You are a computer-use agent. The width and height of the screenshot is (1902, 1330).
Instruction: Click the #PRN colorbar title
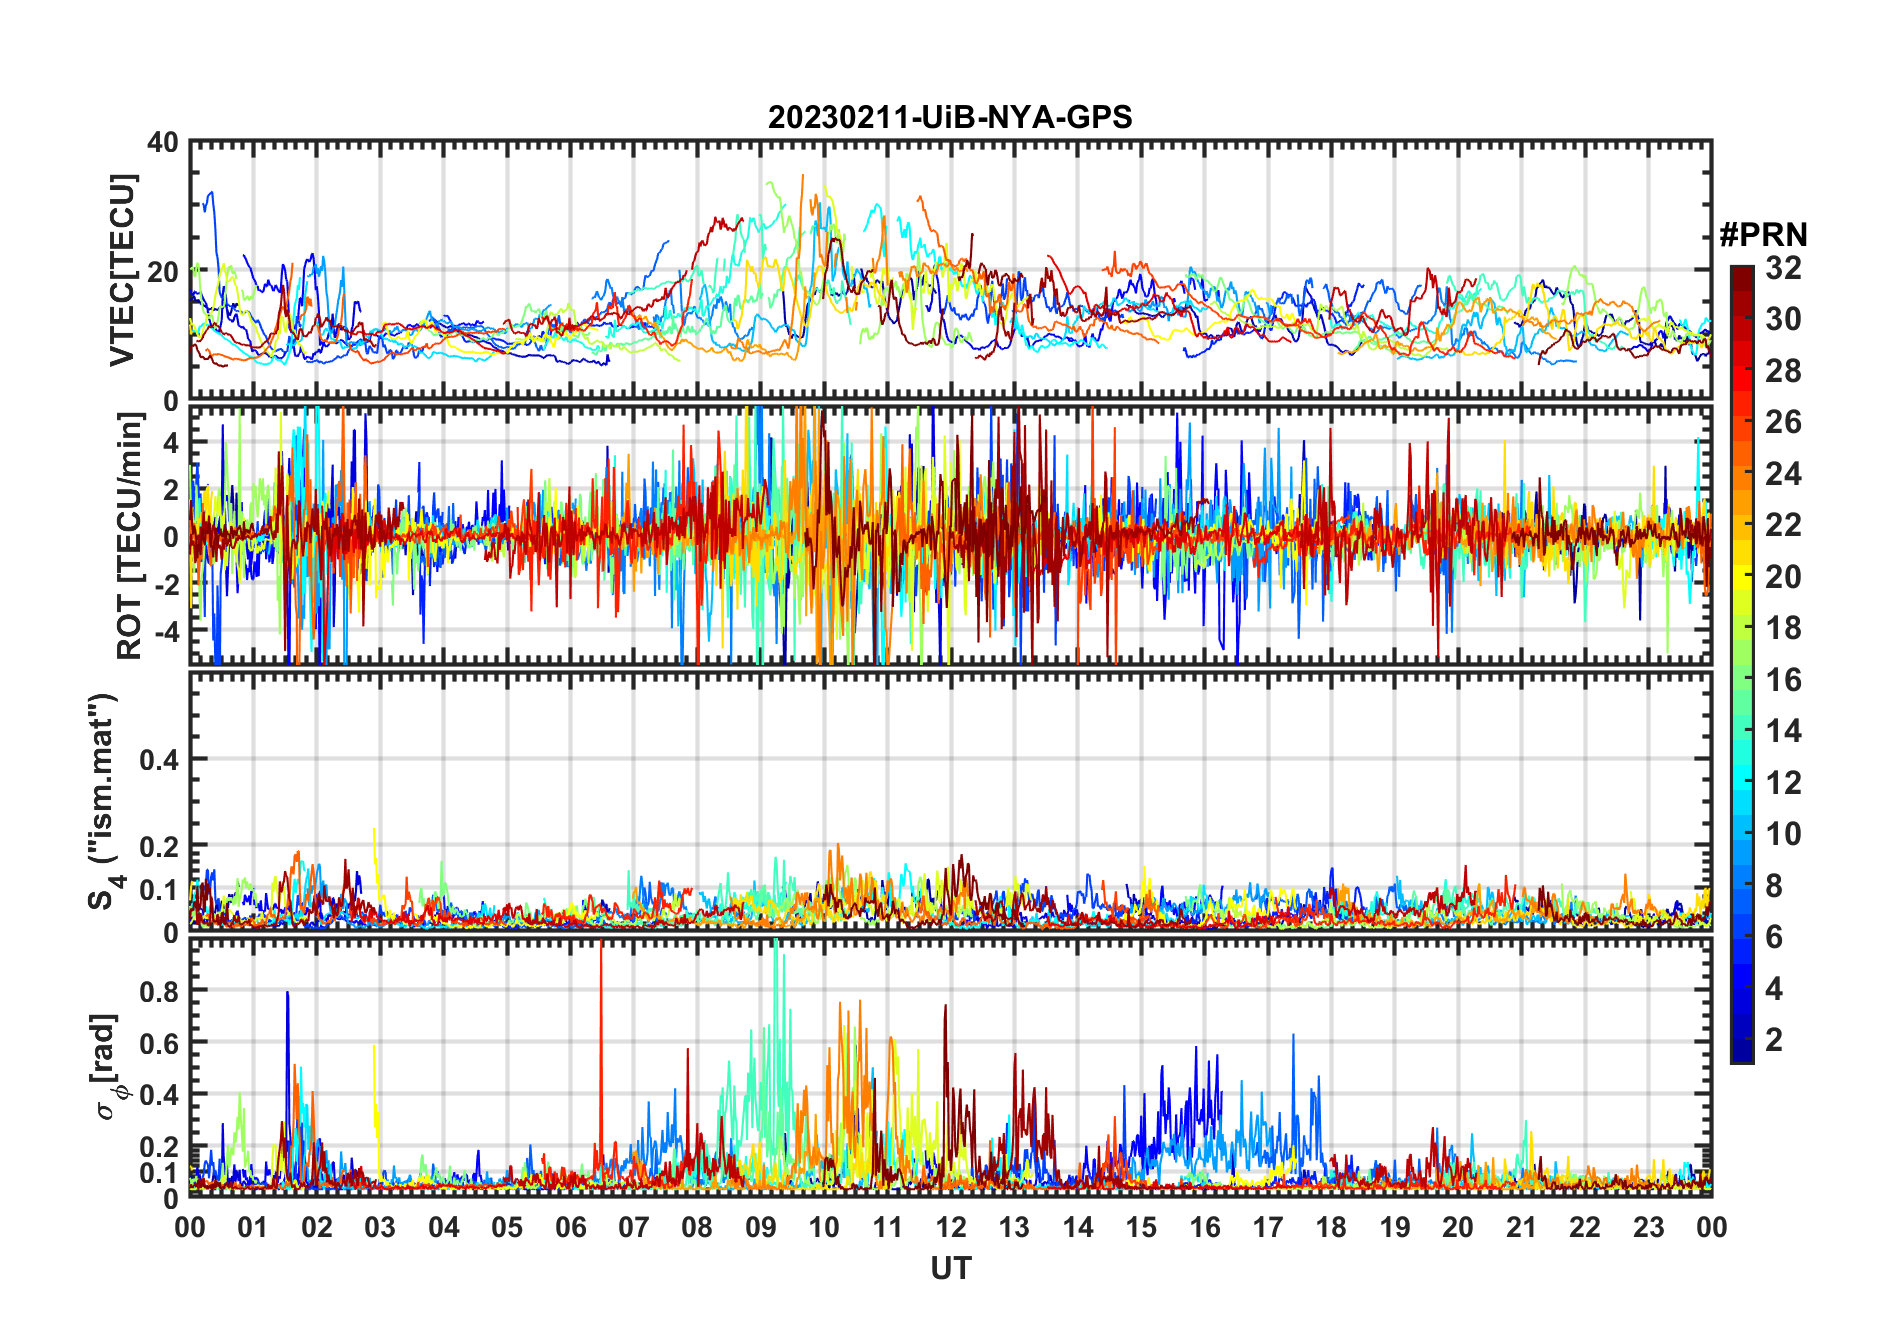[x=1763, y=235]
